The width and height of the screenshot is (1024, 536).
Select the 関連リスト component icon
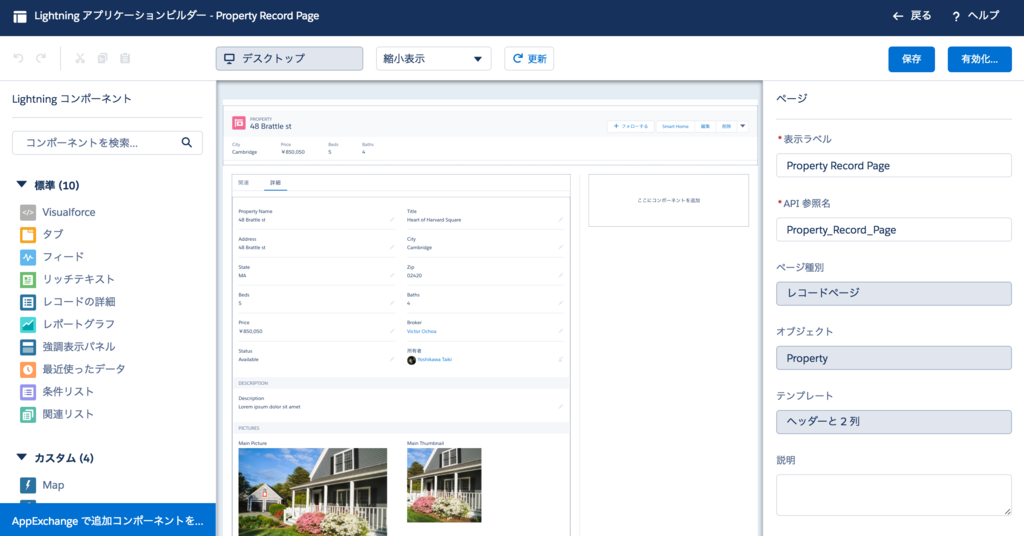27,414
